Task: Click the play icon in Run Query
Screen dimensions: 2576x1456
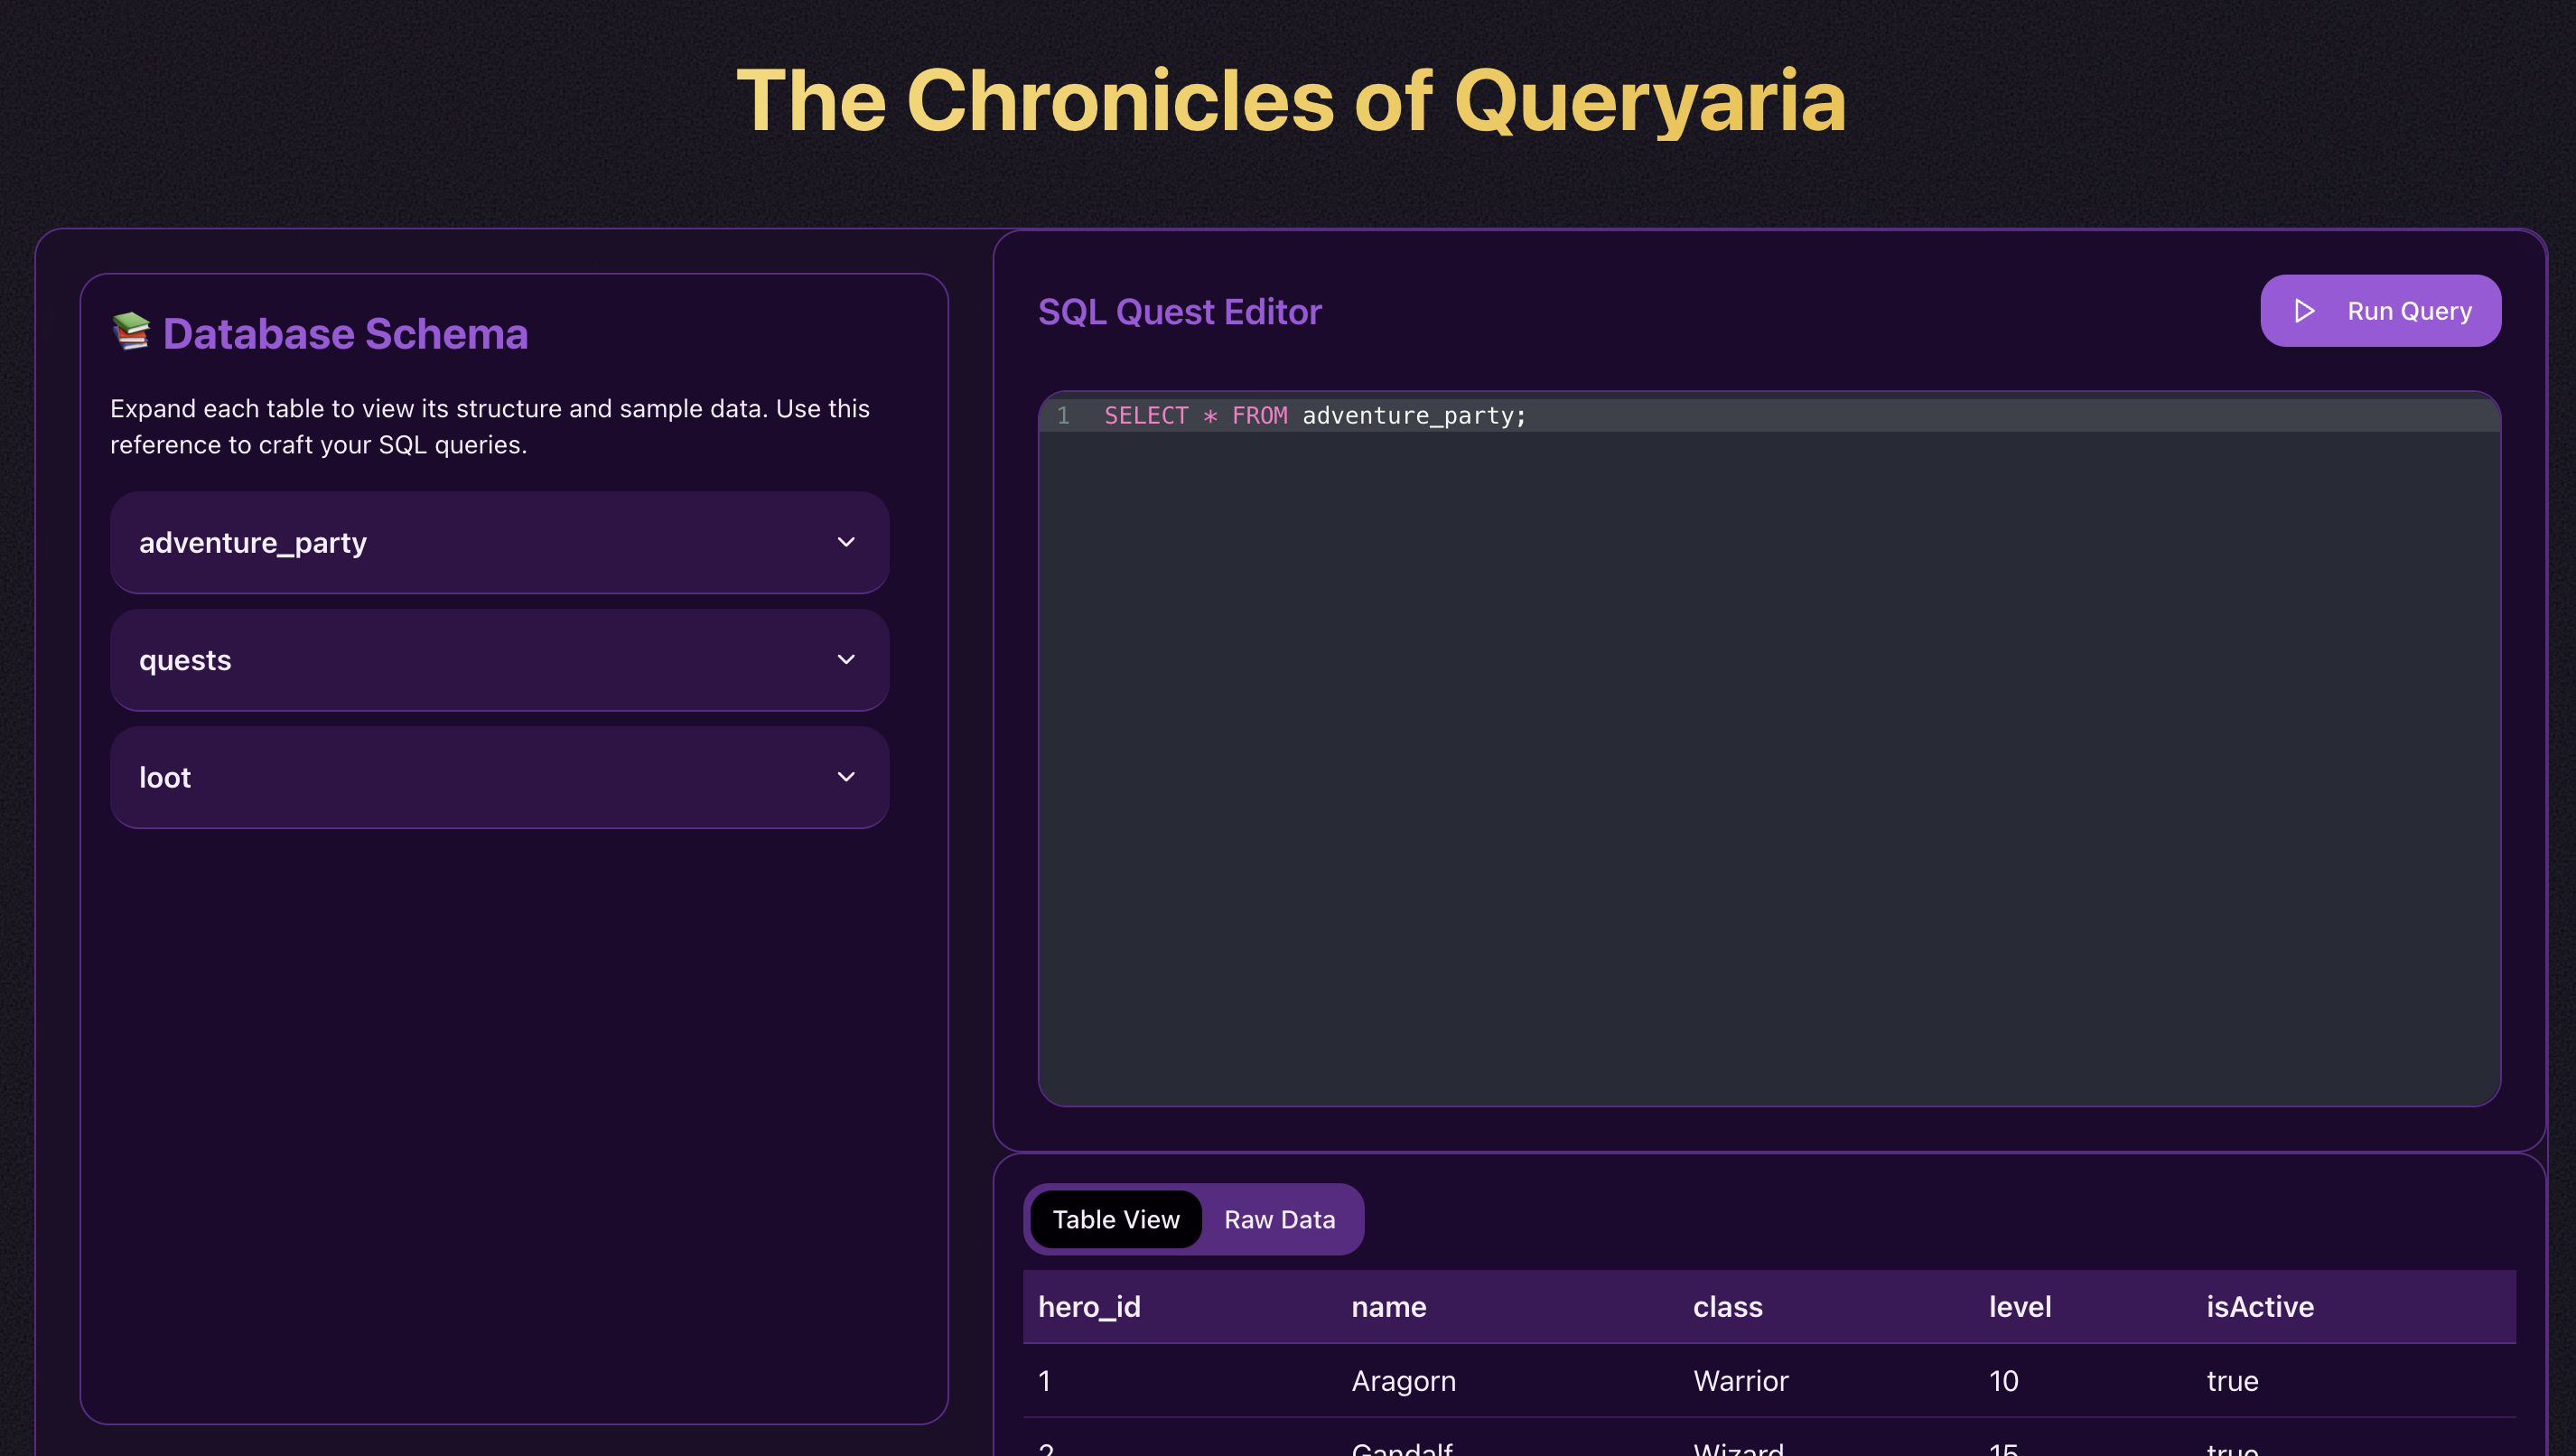Action: tap(2304, 311)
